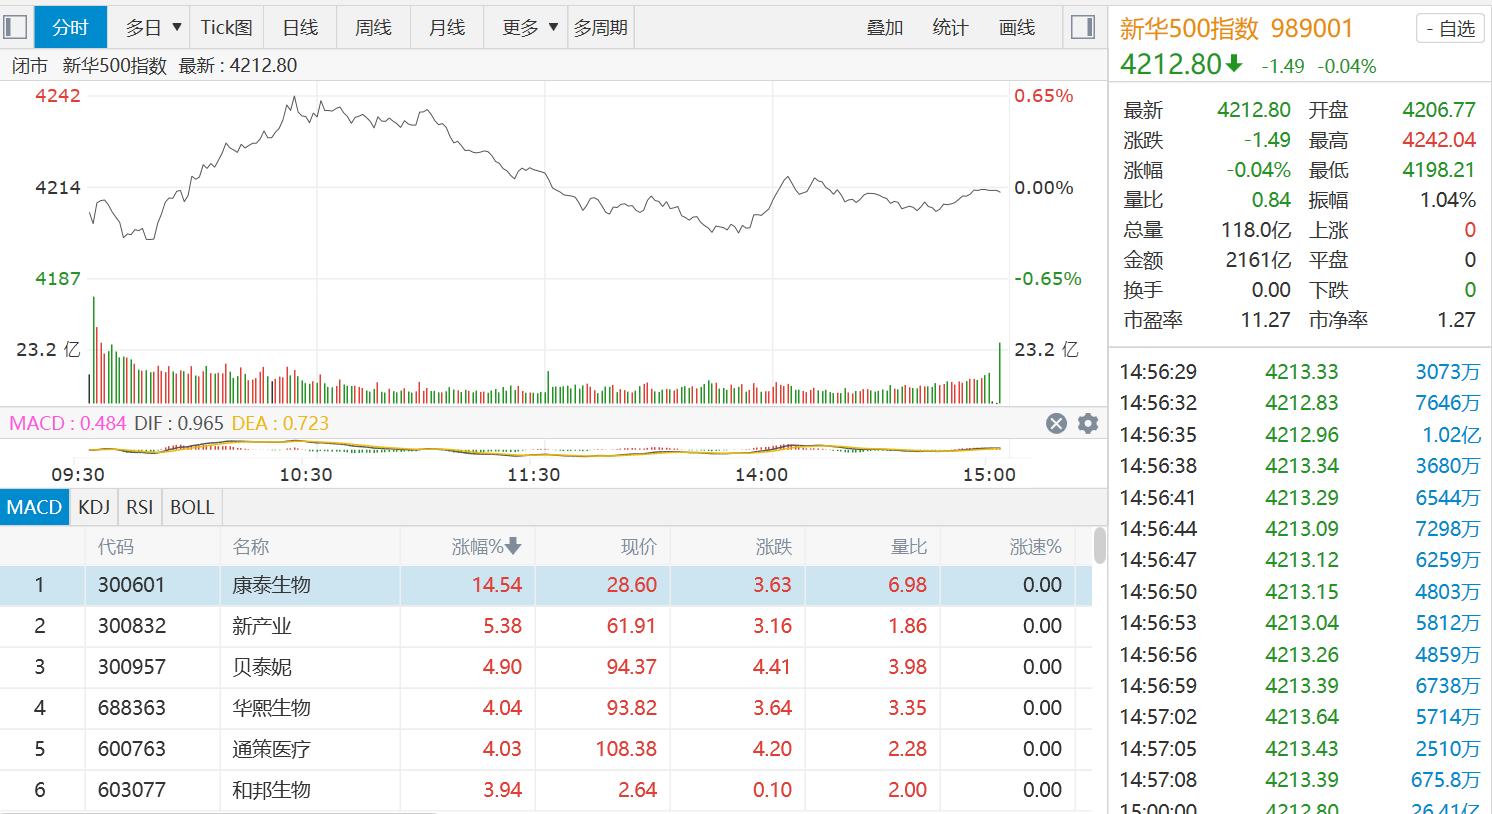The height and width of the screenshot is (814, 1492).
Task: Click the 10:30 time axis marker
Action: coord(305,474)
